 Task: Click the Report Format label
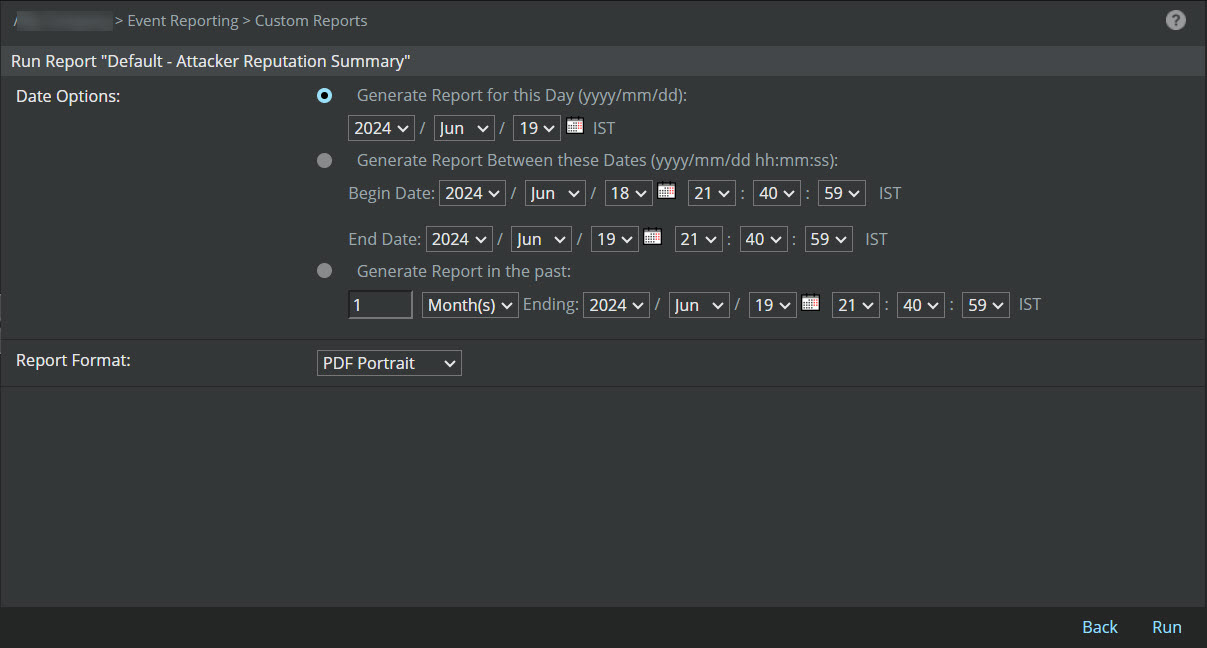[x=73, y=360]
